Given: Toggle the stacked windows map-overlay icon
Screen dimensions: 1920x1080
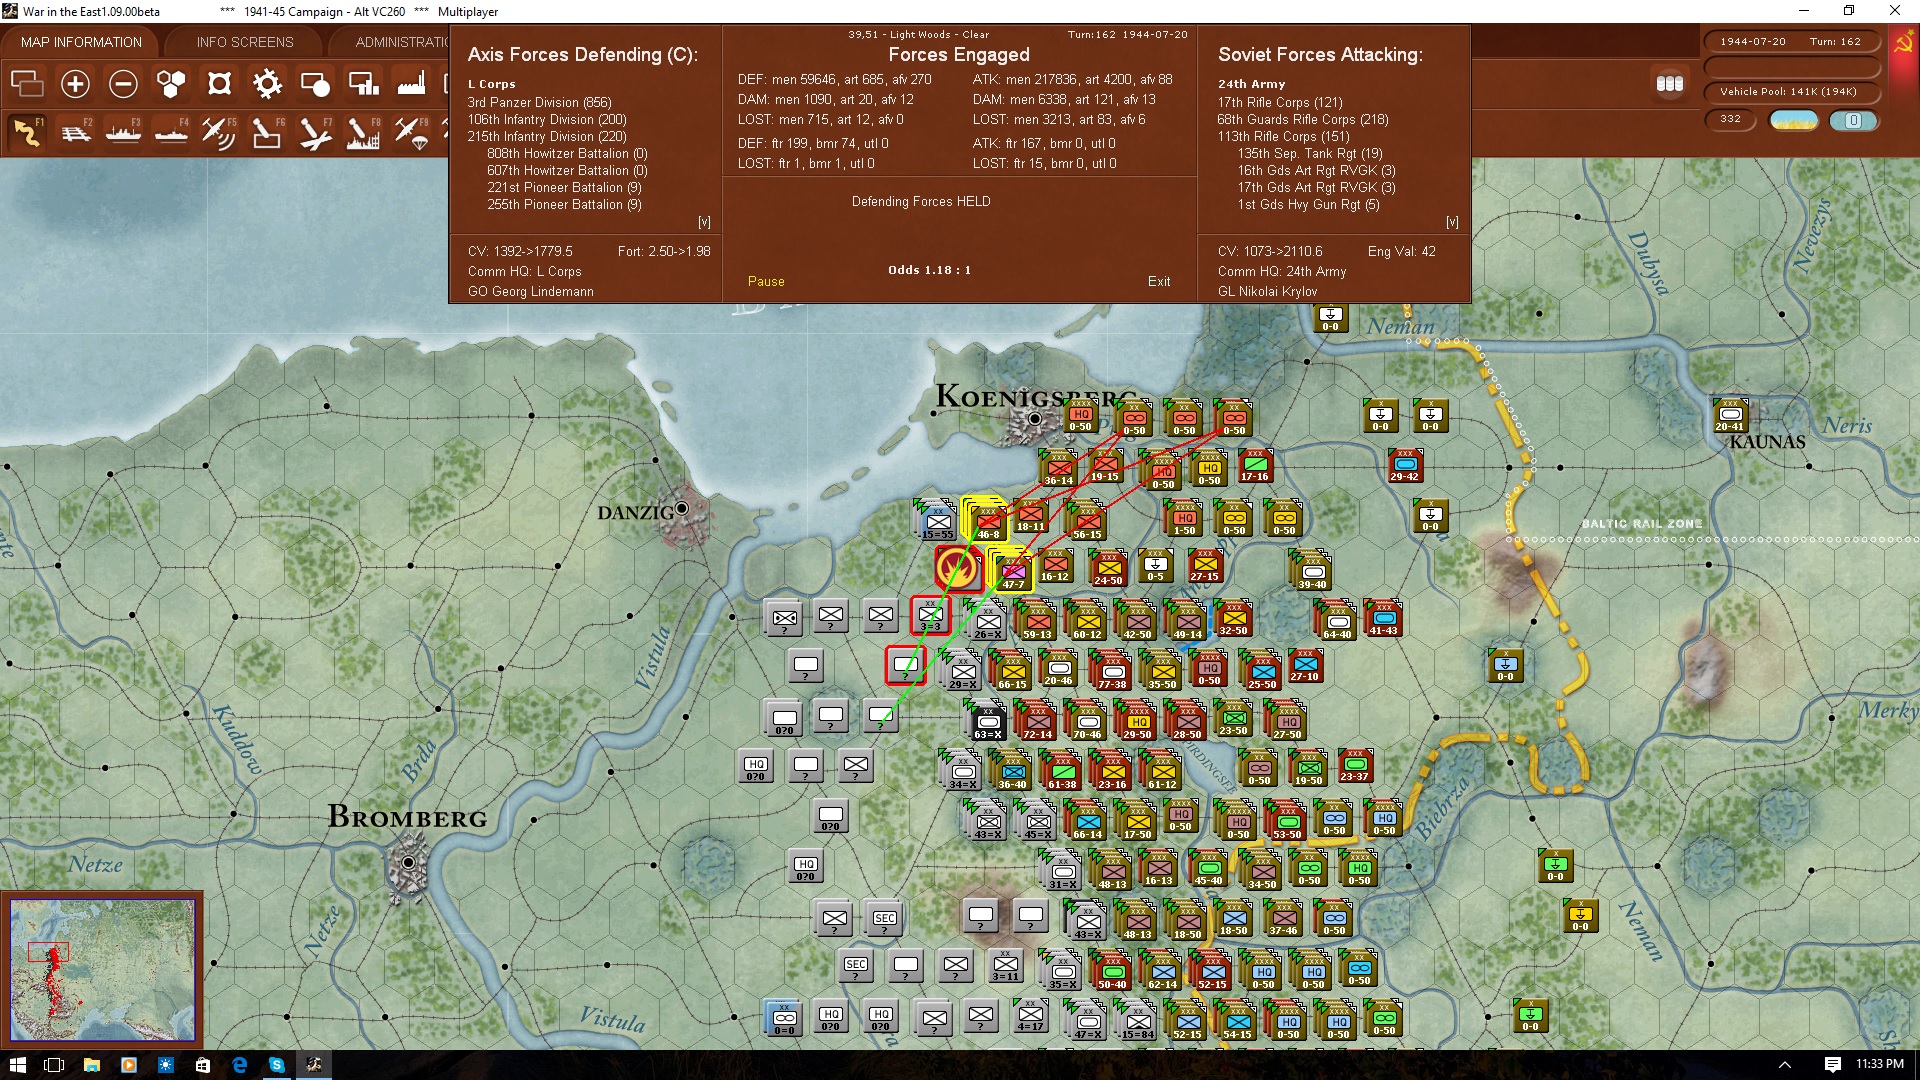Looking at the screenshot, I should click(x=27, y=84).
